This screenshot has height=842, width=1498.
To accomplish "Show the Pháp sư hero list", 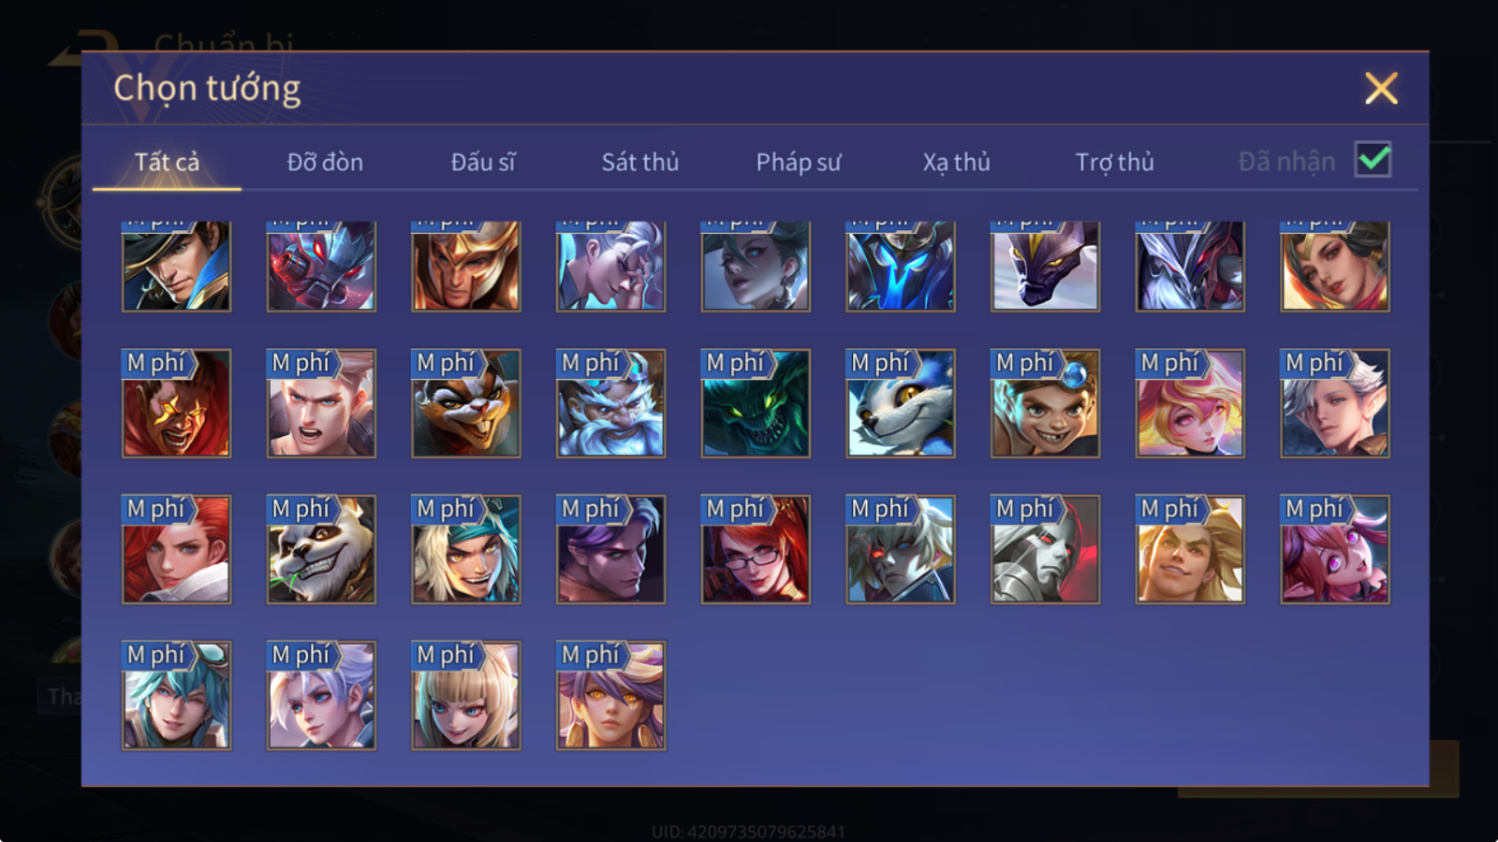I will point(798,162).
